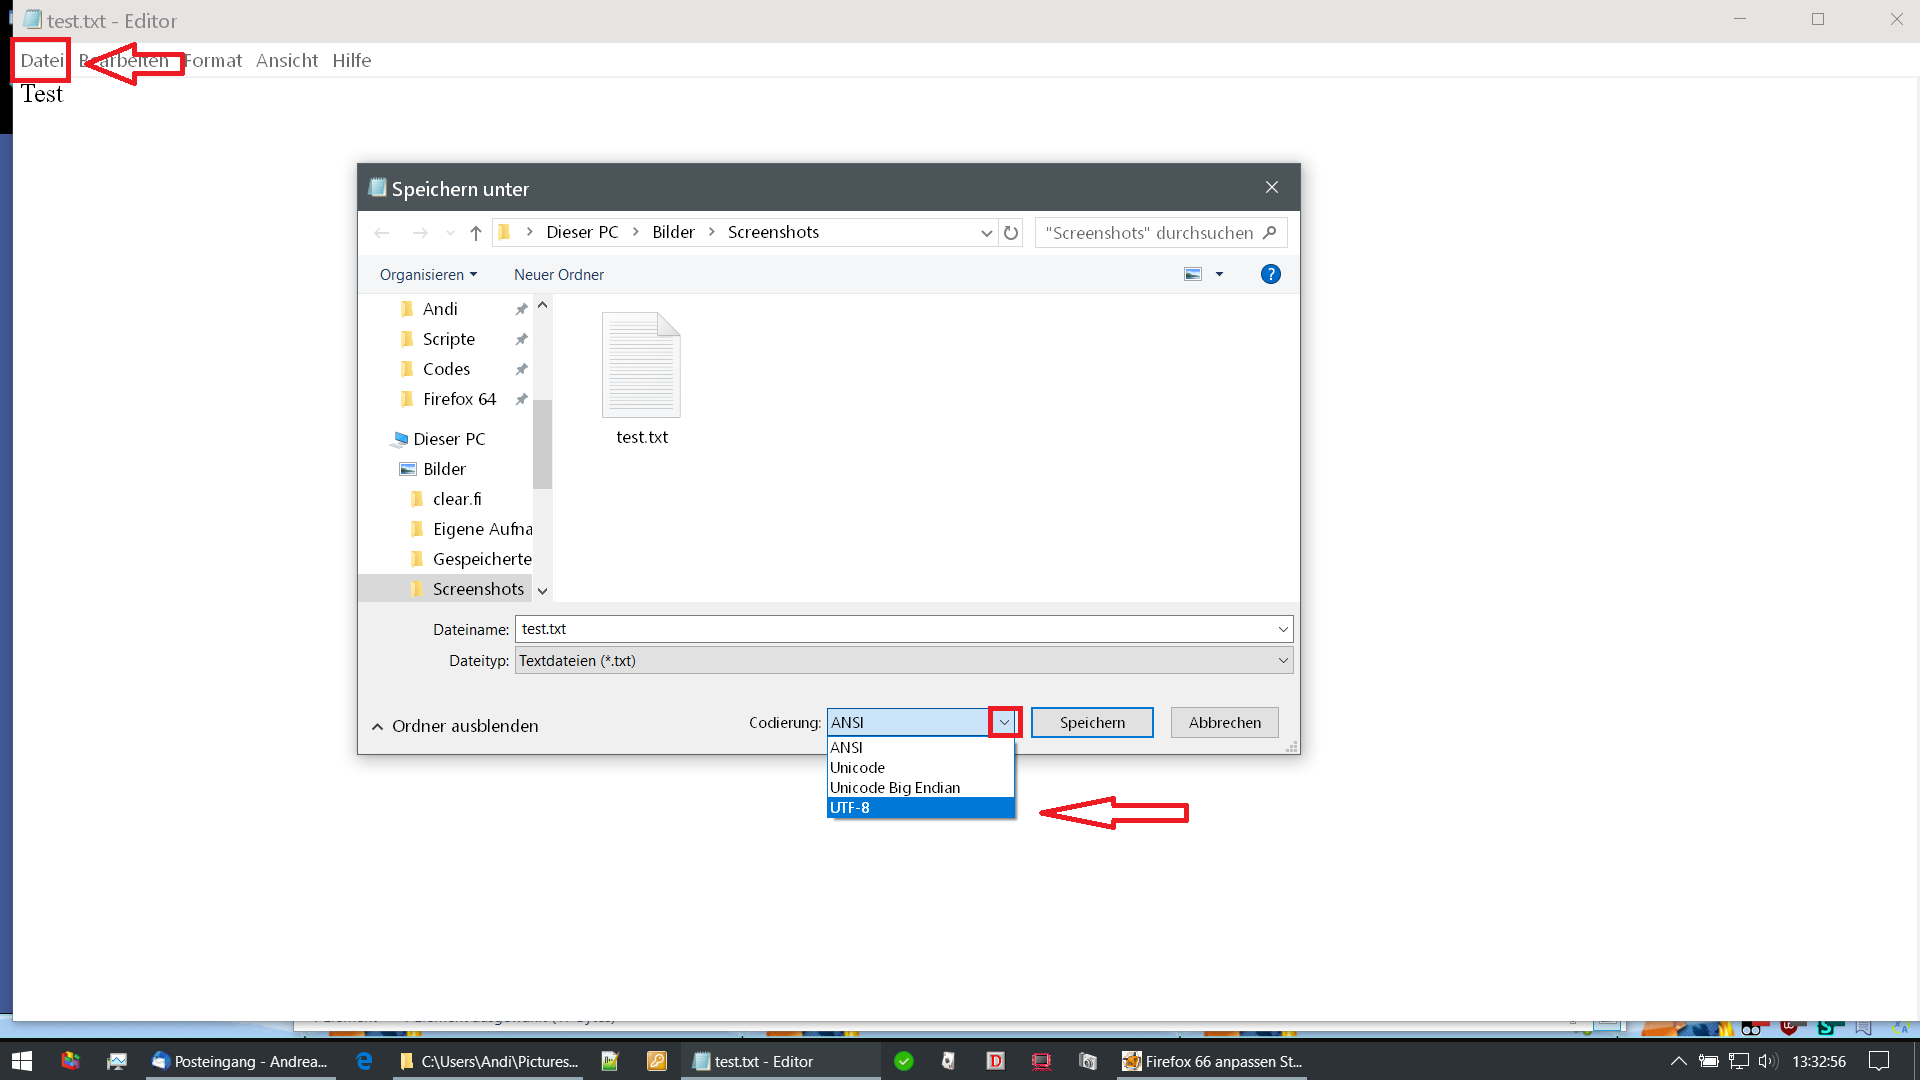Click the refresh icon in address bar
The height and width of the screenshot is (1080, 1920).
click(x=1011, y=233)
